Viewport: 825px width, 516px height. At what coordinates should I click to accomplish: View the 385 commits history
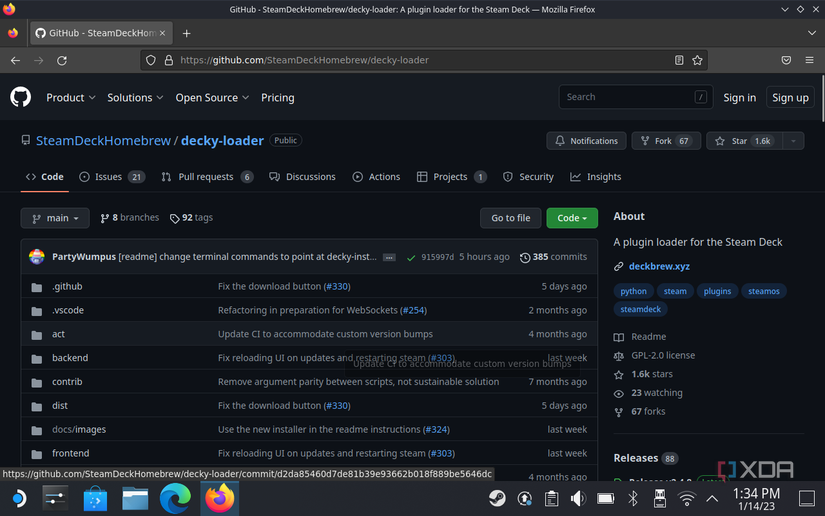click(x=553, y=257)
